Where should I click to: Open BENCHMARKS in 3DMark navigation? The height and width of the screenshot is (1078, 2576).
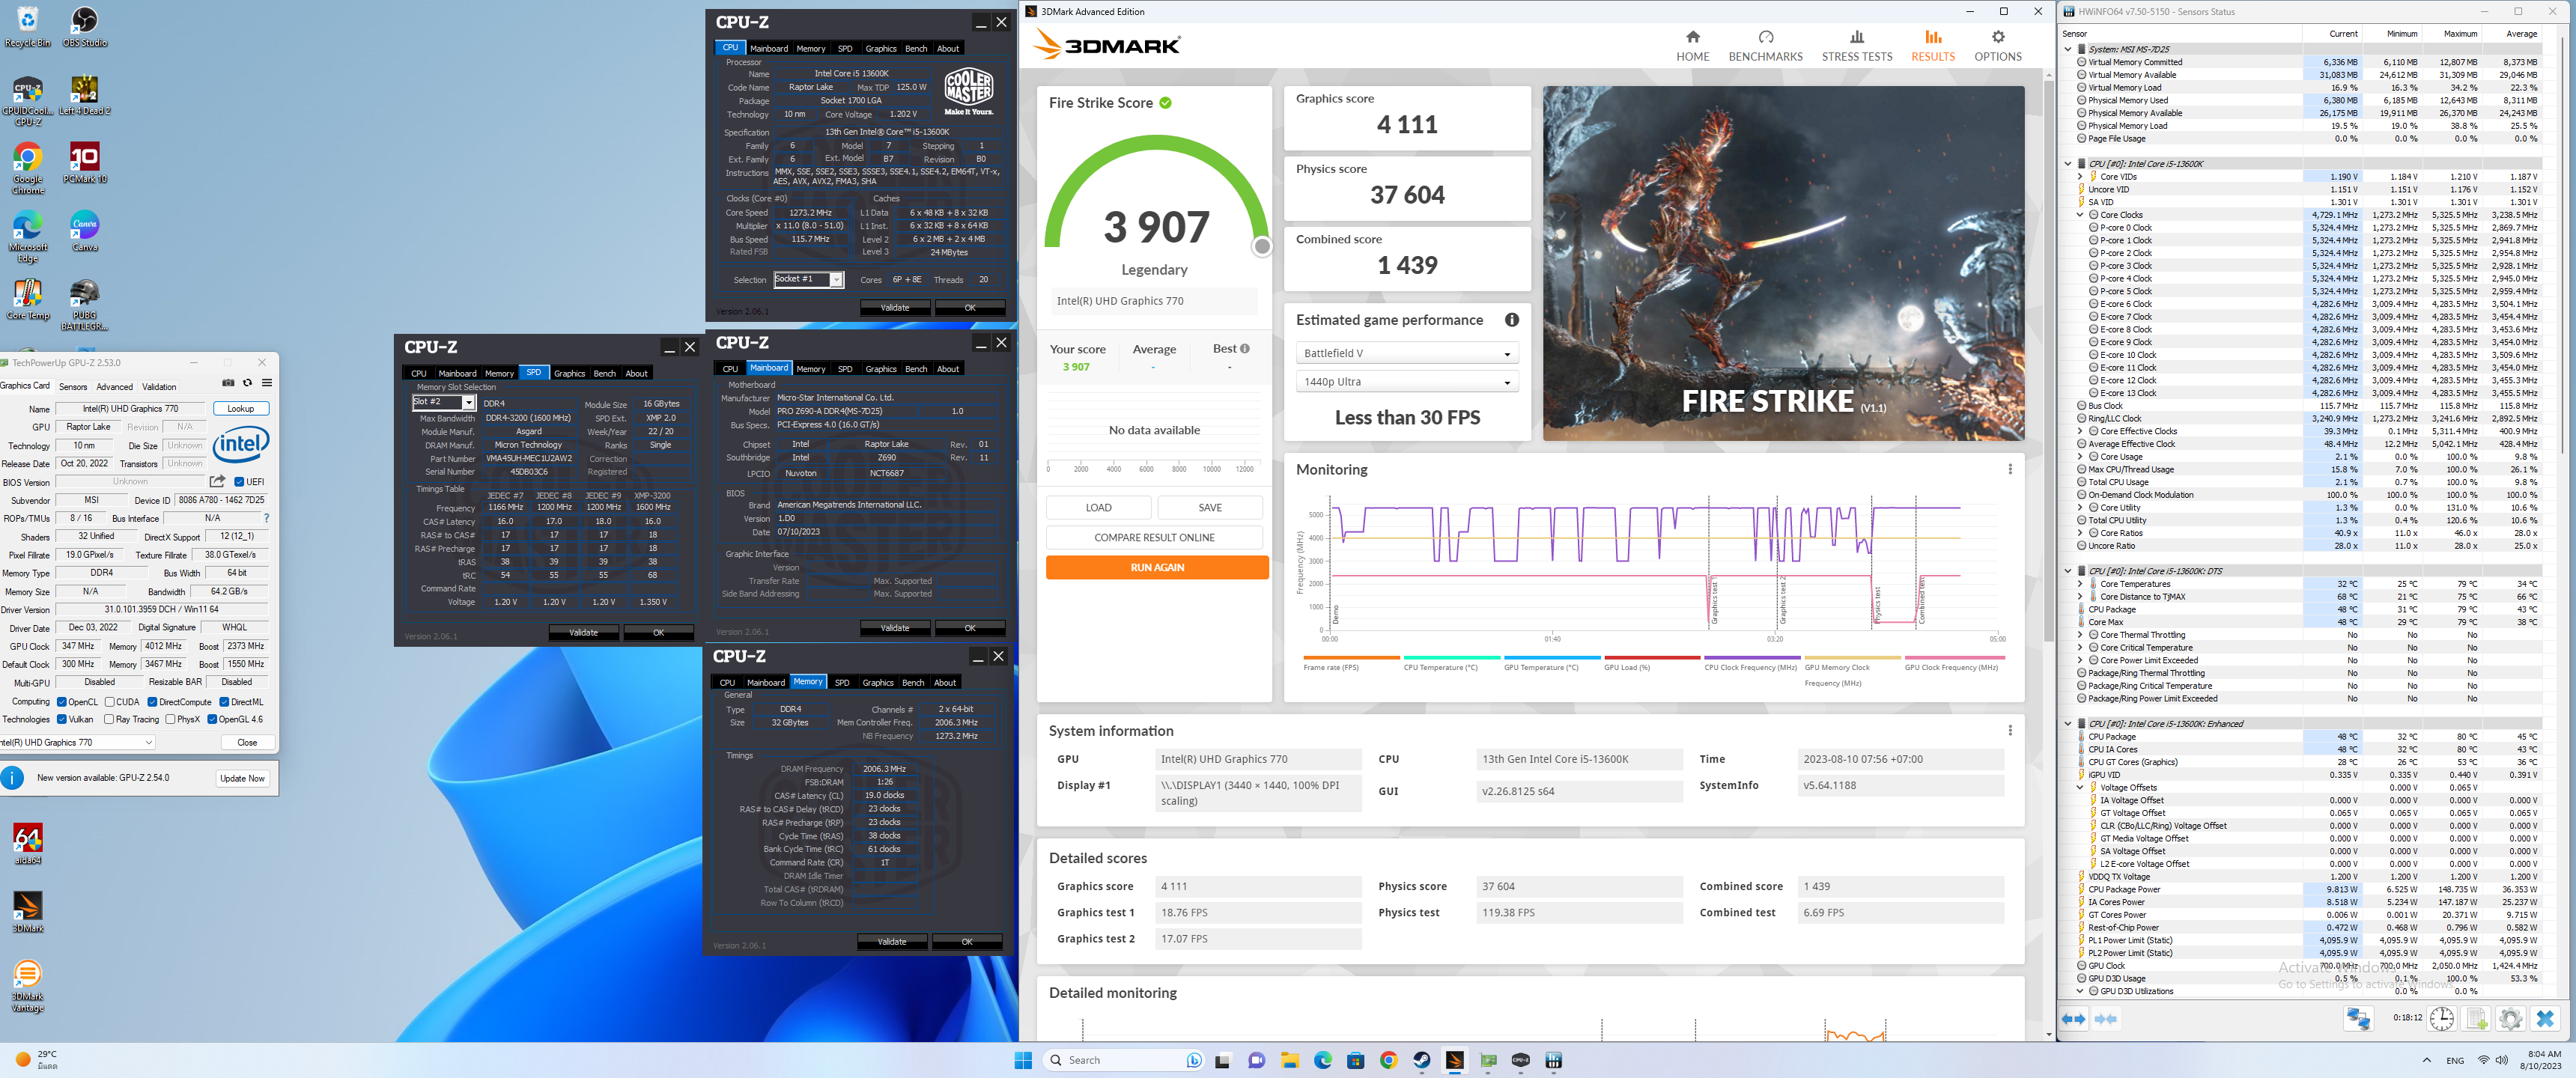[x=1765, y=46]
